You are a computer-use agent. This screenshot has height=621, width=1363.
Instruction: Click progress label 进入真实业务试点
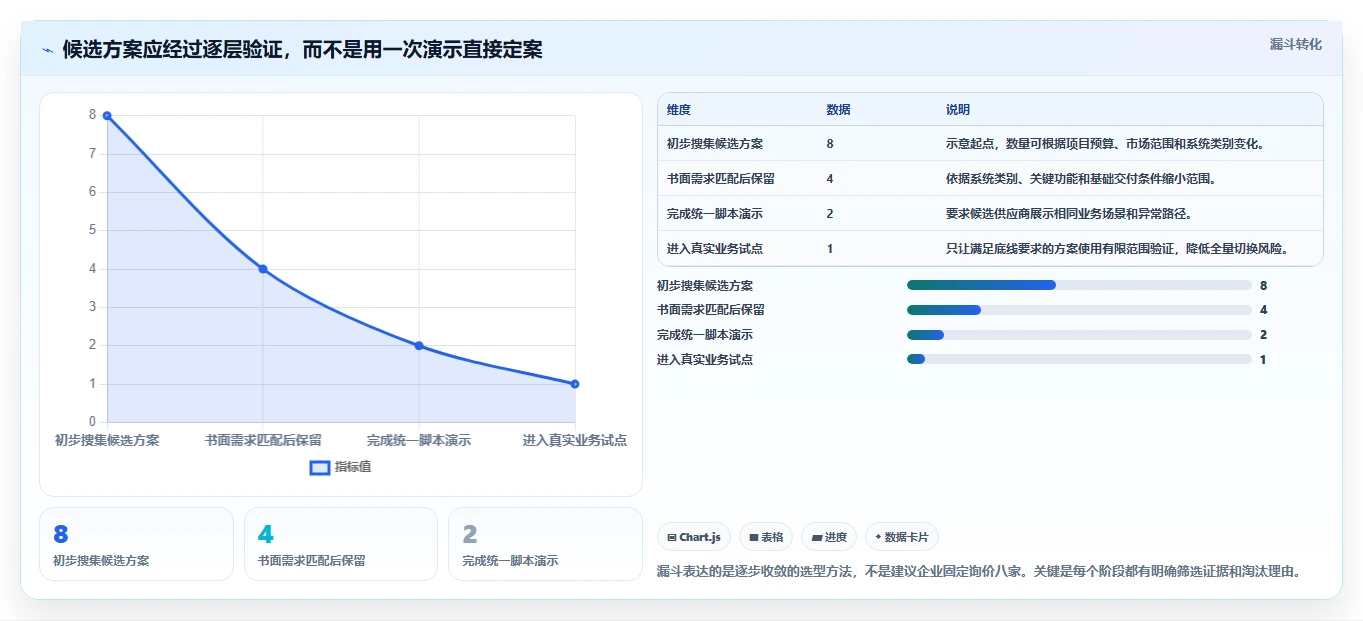tap(705, 359)
